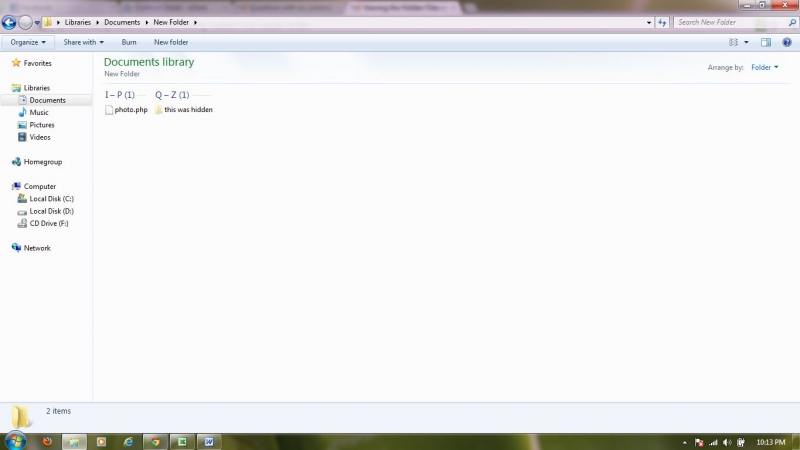Click the Windows Start button
The width and height of the screenshot is (800, 450).
16,440
